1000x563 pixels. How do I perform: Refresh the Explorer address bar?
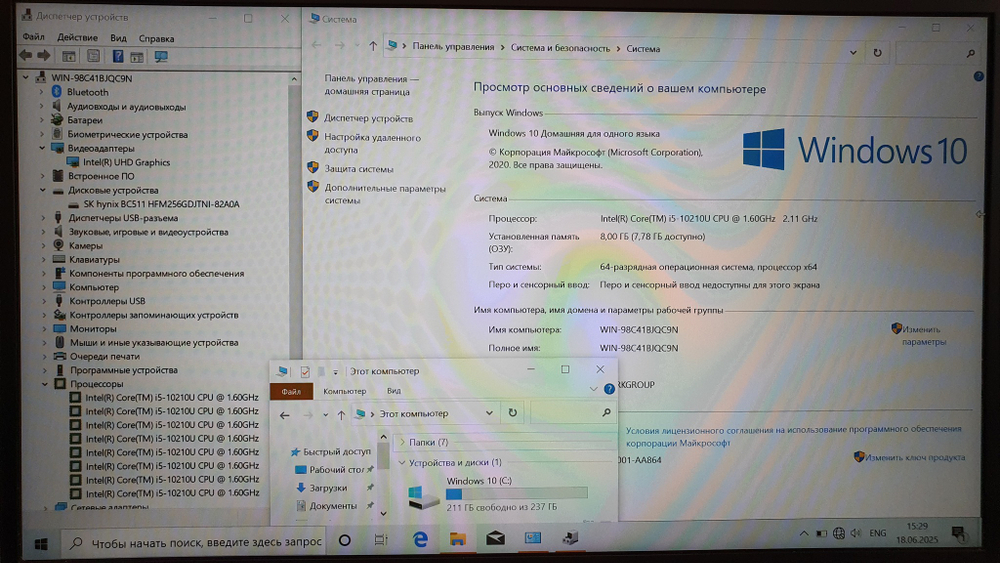click(512, 413)
